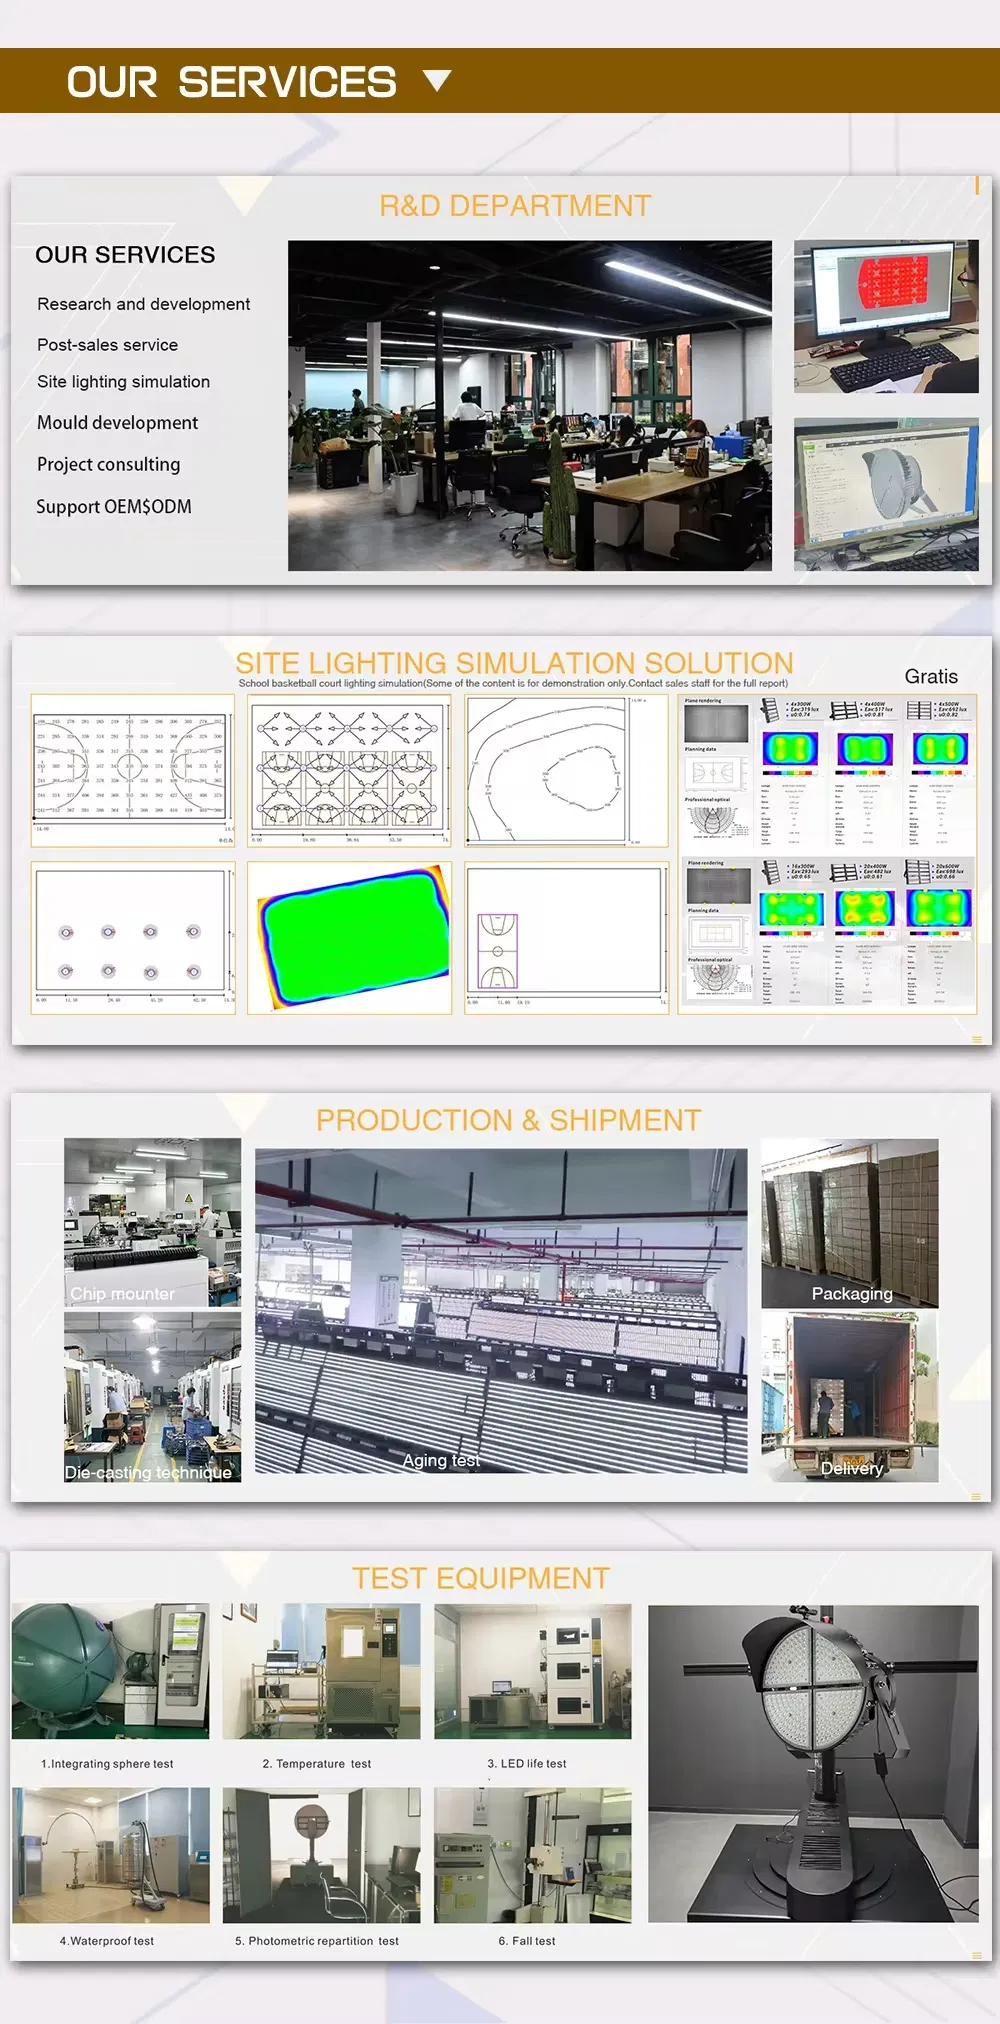The width and height of the screenshot is (1000, 2024).
Task: Open the Integrating sphere test image
Action: click(110, 1671)
